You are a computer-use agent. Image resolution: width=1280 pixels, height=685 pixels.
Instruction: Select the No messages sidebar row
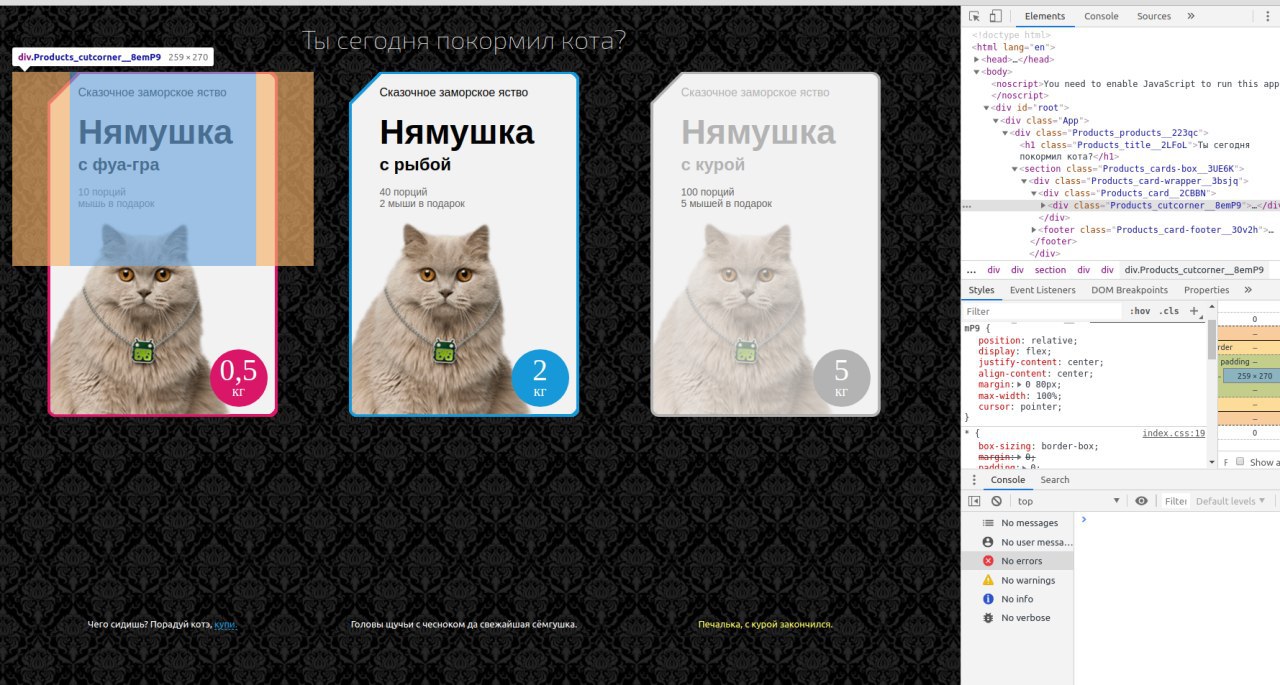(x=1017, y=523)
